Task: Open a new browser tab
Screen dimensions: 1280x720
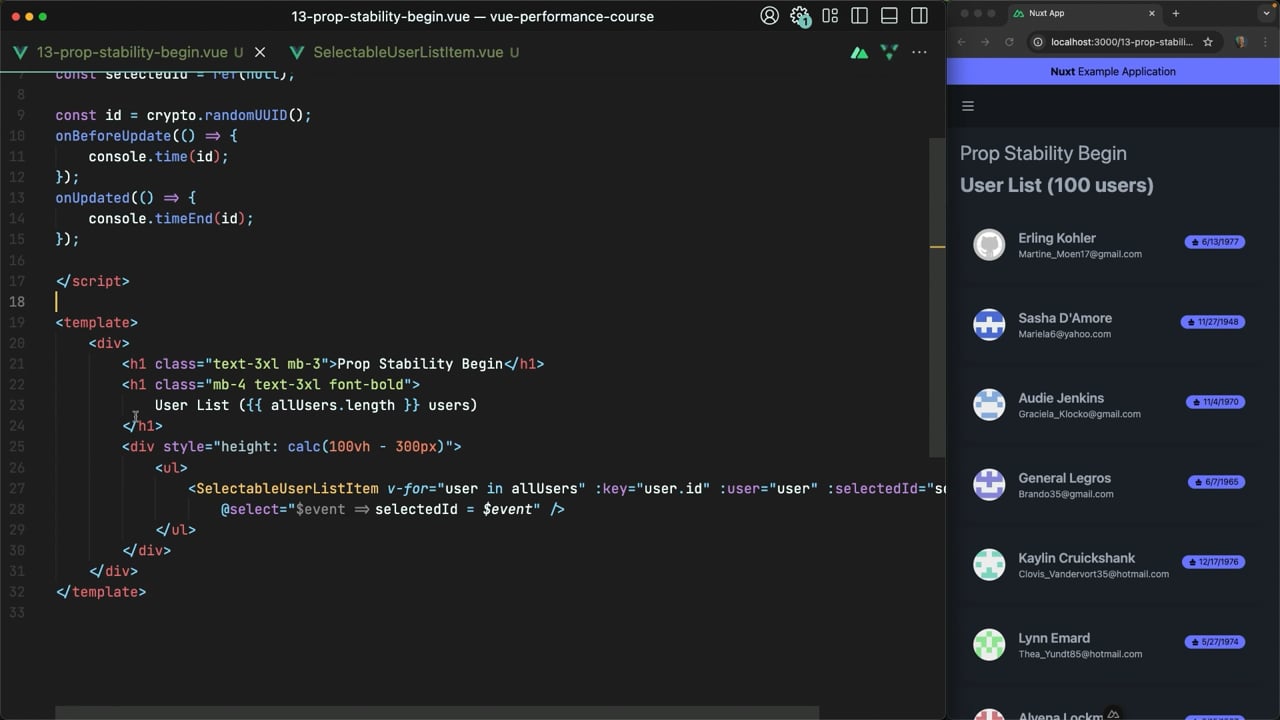Action: (x=1176, y=14)
